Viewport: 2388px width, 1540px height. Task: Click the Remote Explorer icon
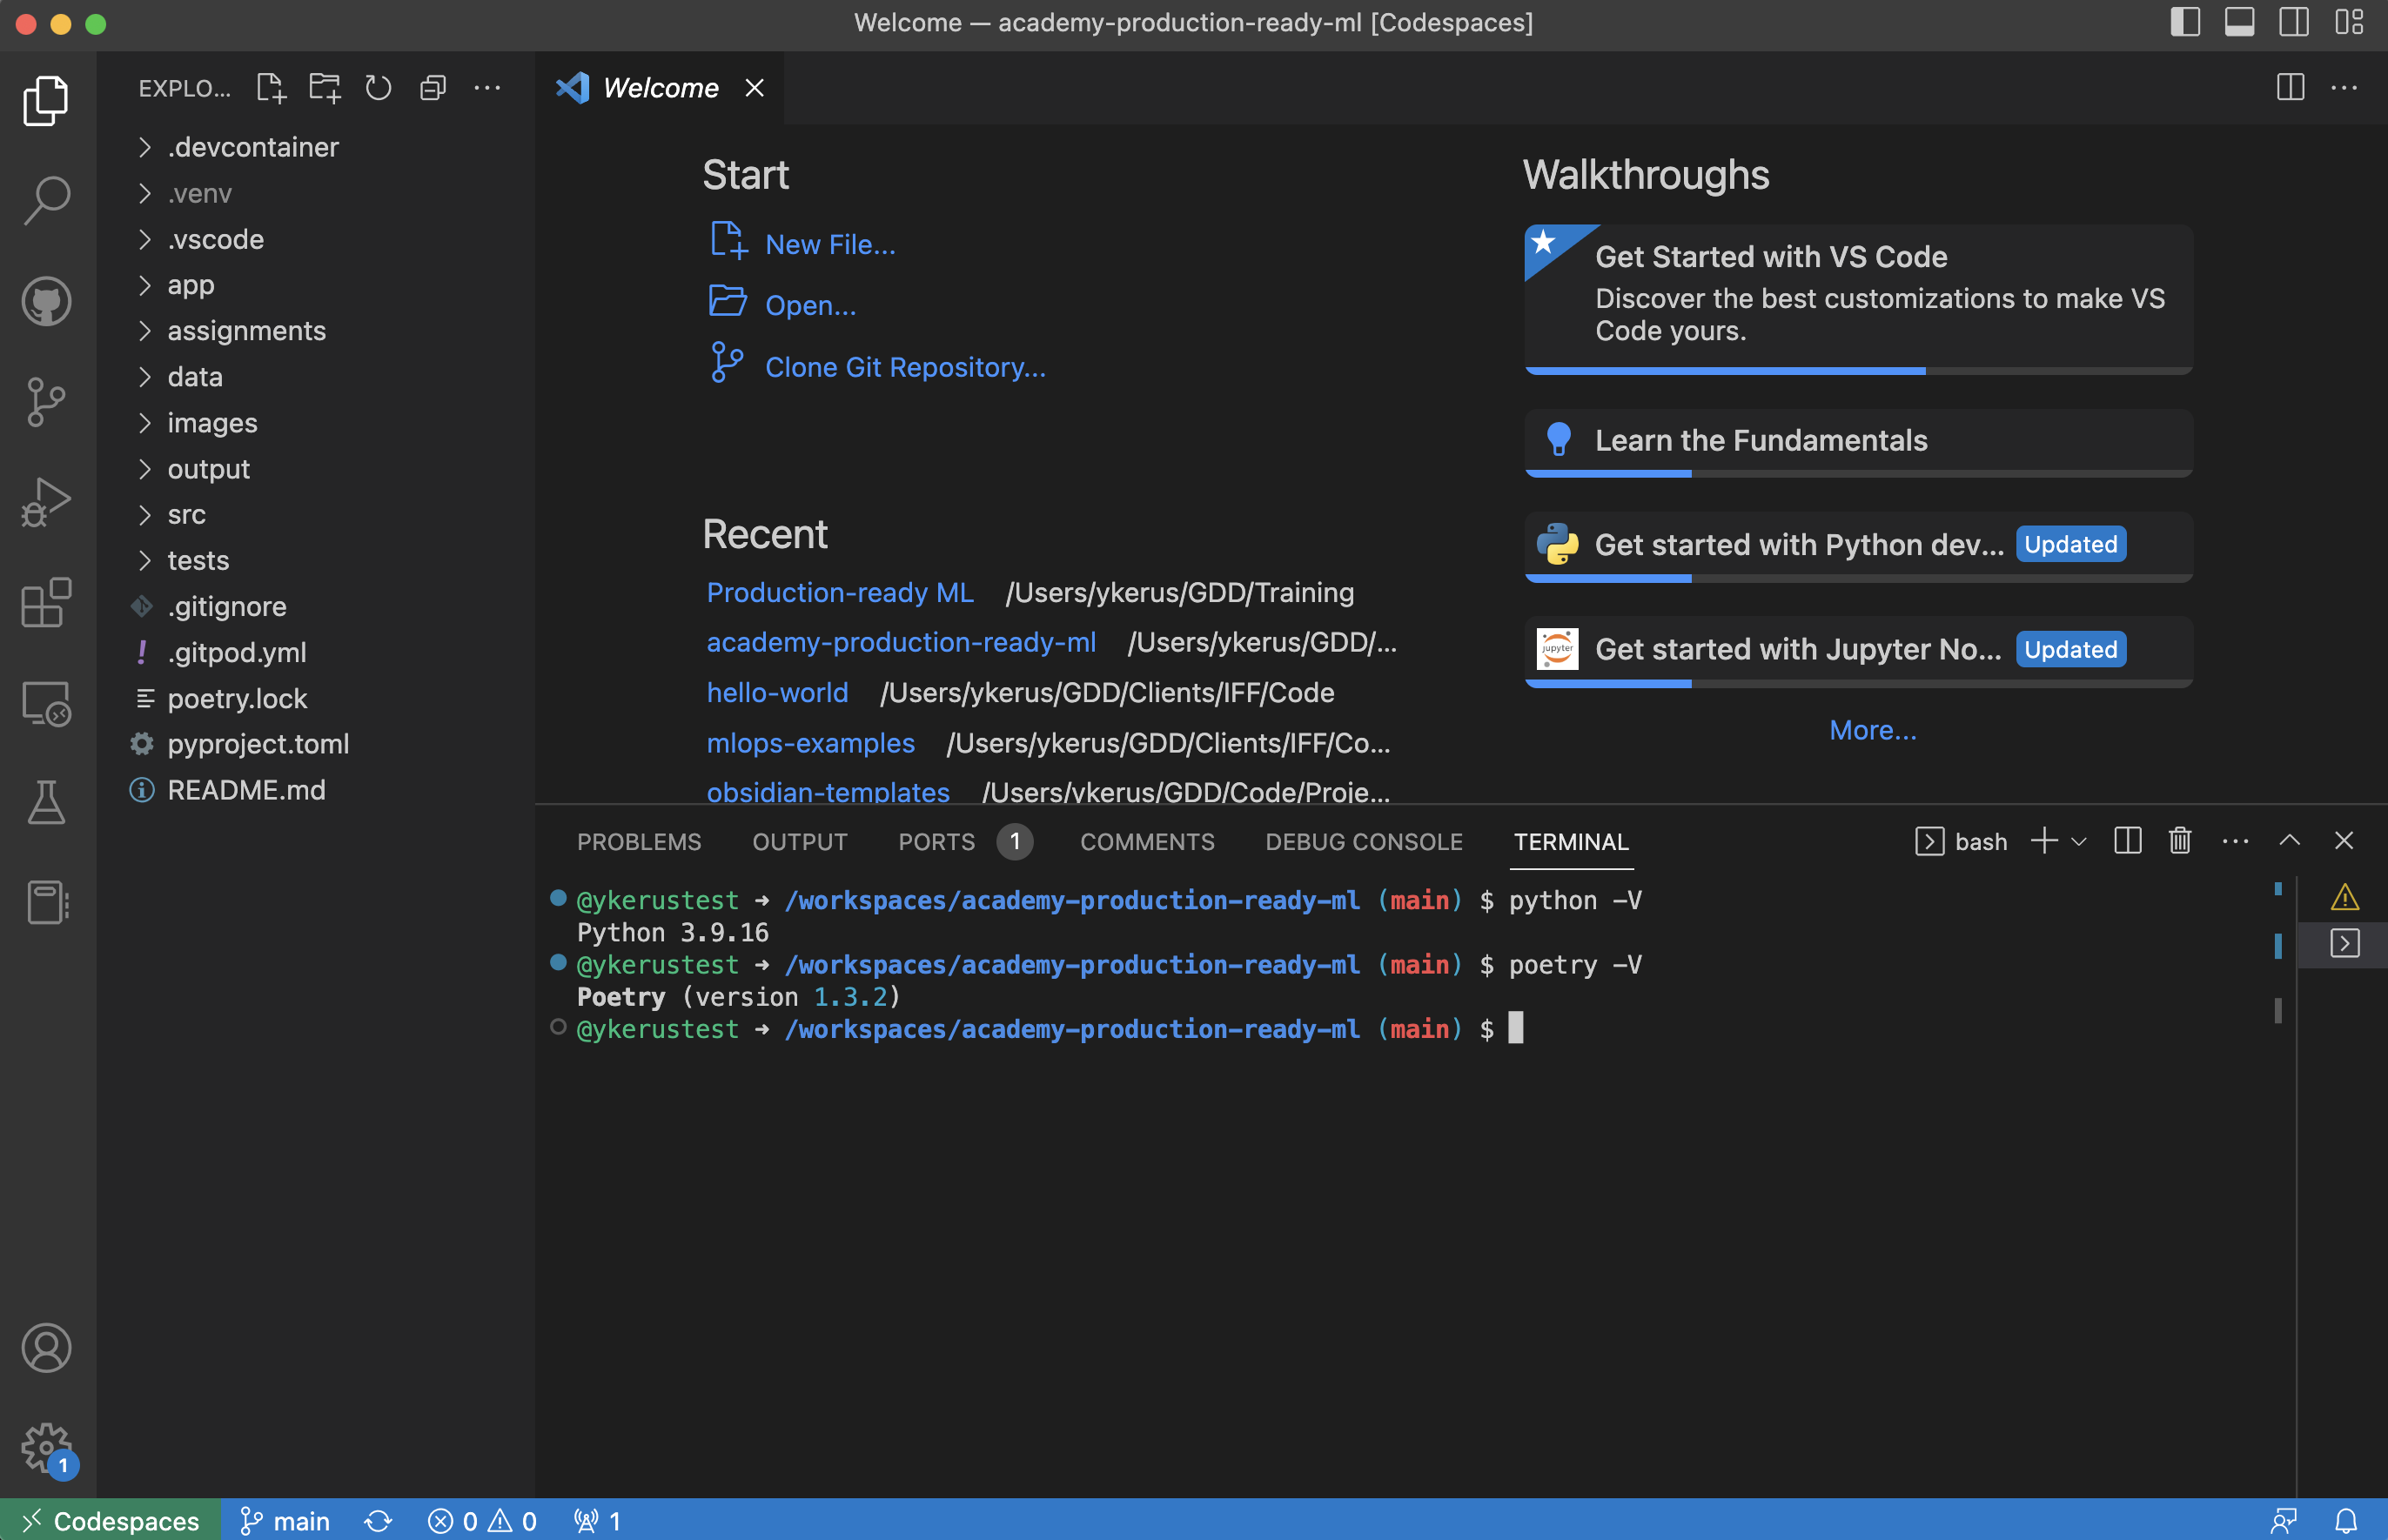click(46, 703)
